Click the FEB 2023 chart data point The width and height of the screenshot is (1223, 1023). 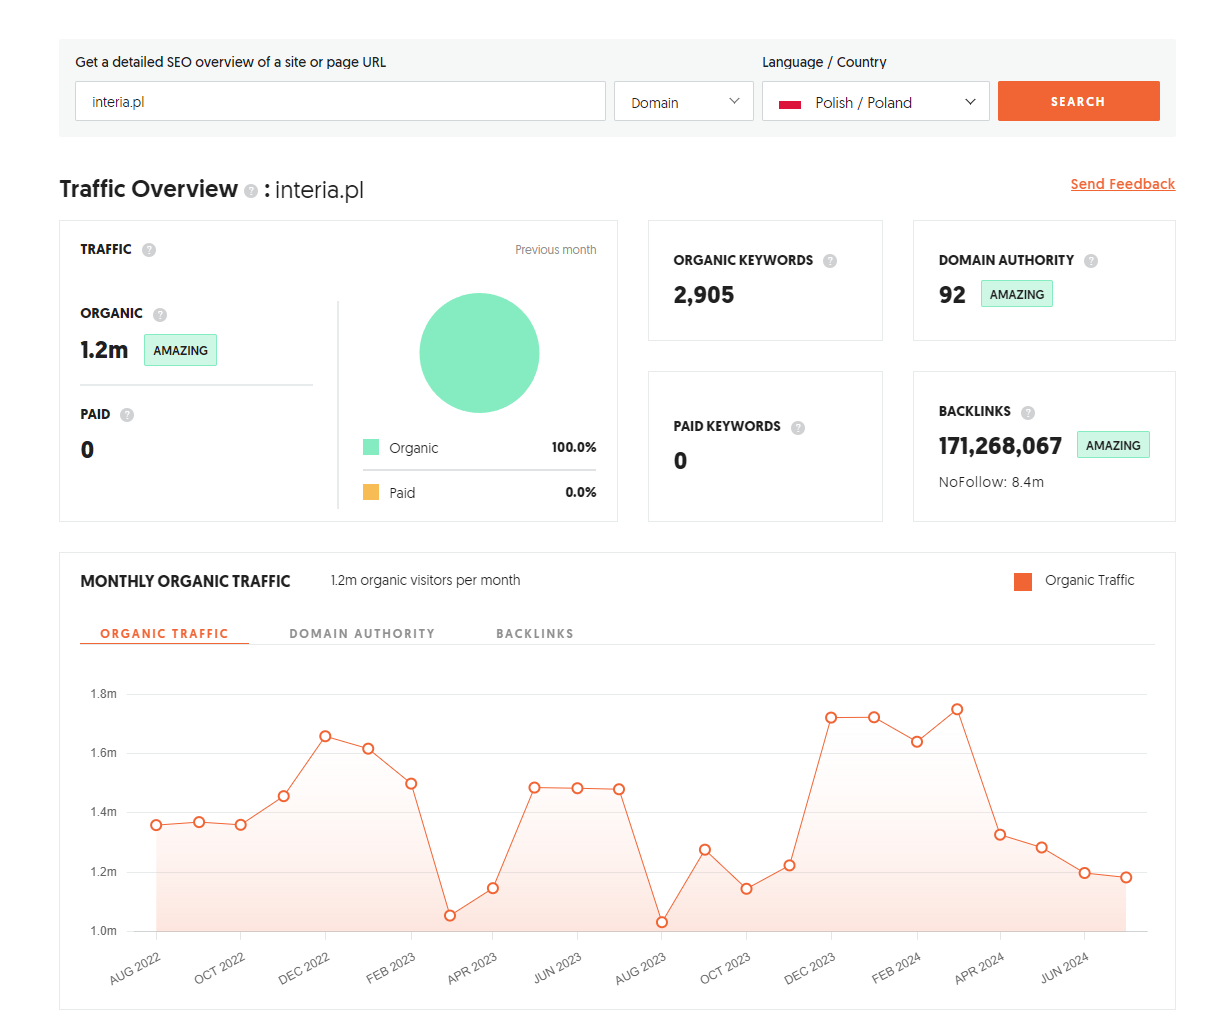[411, 784]
